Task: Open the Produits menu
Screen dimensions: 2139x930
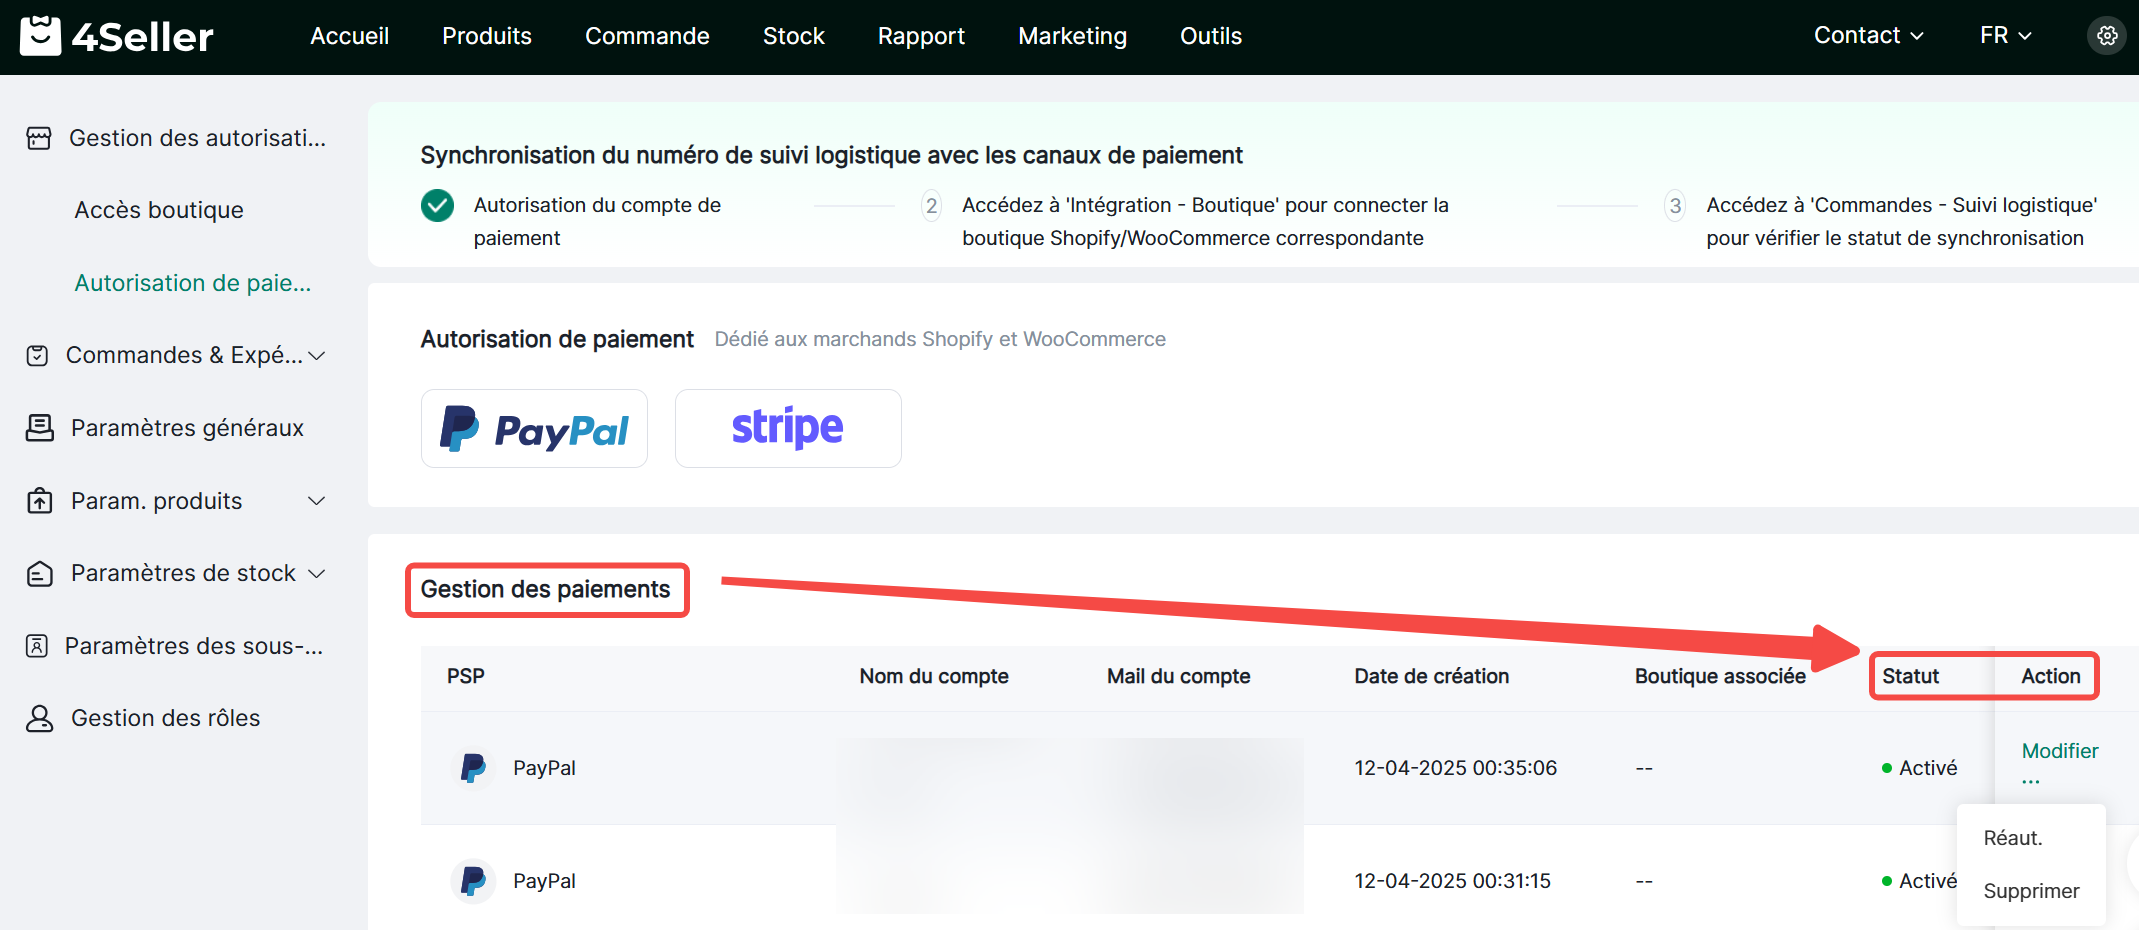Action: tap(487, 36)
